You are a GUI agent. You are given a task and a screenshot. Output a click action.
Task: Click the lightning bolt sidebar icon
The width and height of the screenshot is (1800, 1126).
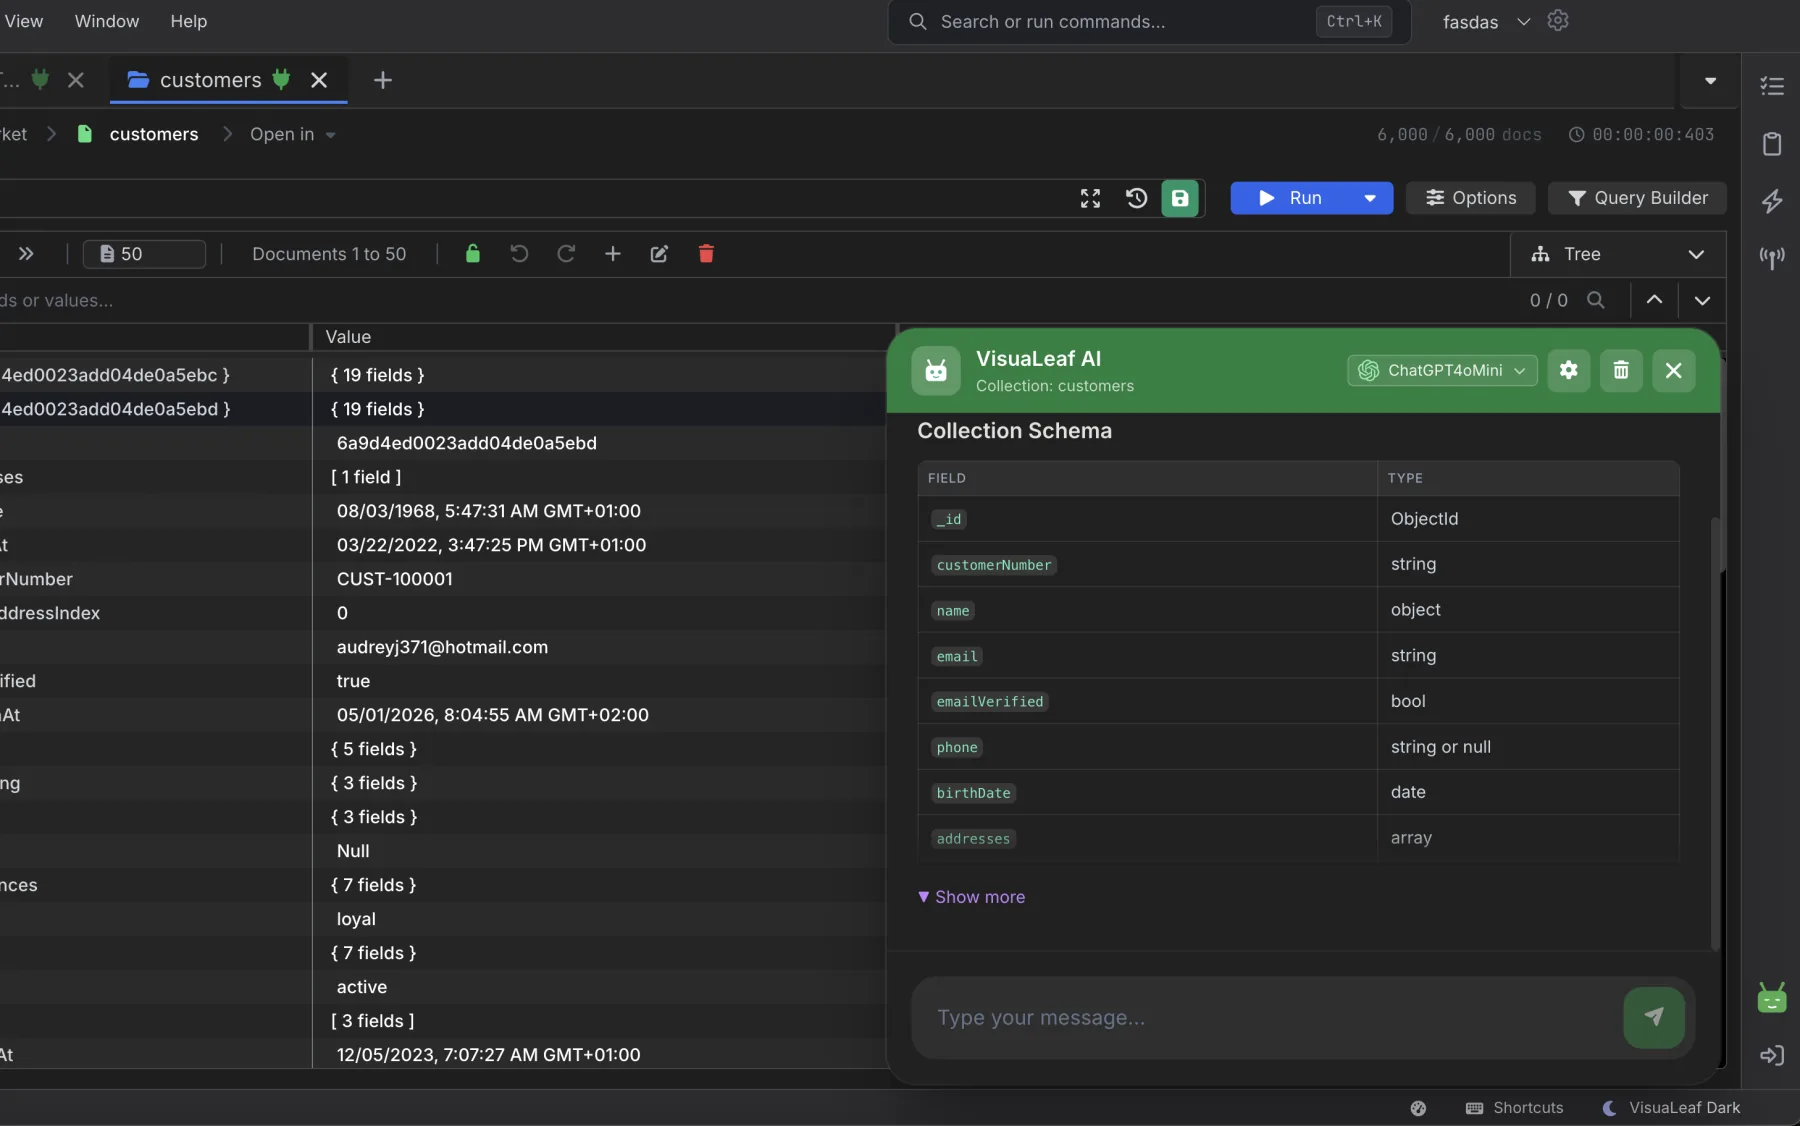point(1772,201)
